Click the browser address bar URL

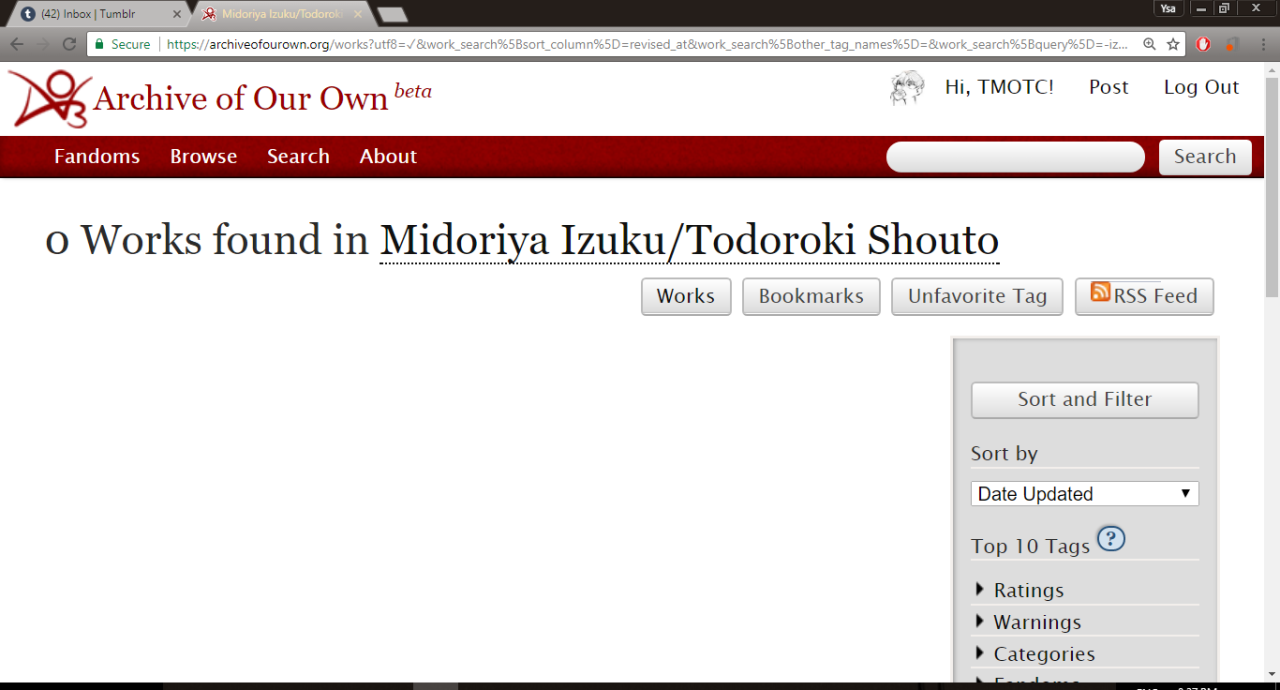[x=647, y=44]
